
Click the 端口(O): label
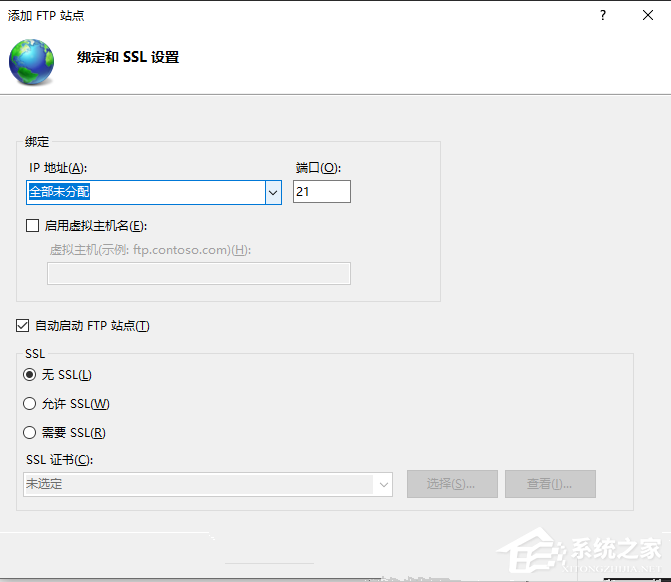point(318,168)
